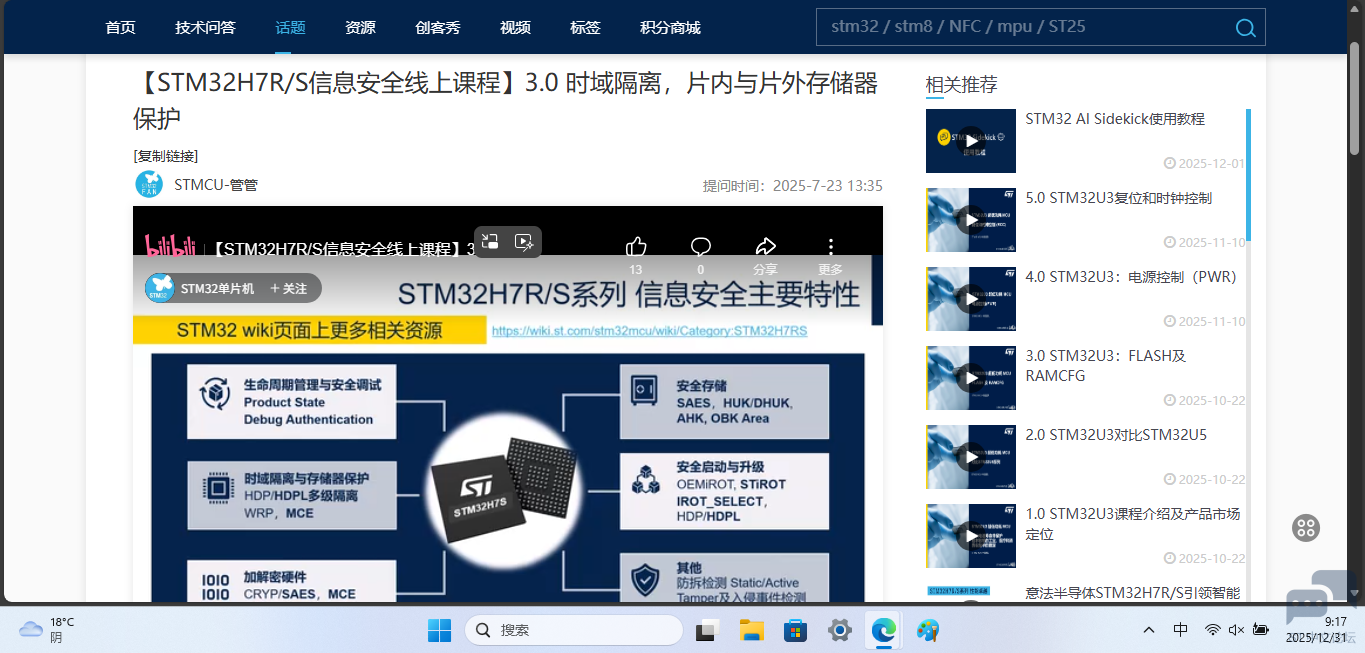Viewport: 1365px width, 653px height.
Task: Play 5.0 STM32U3 video thumbnail
Action: tap(970, 220)
